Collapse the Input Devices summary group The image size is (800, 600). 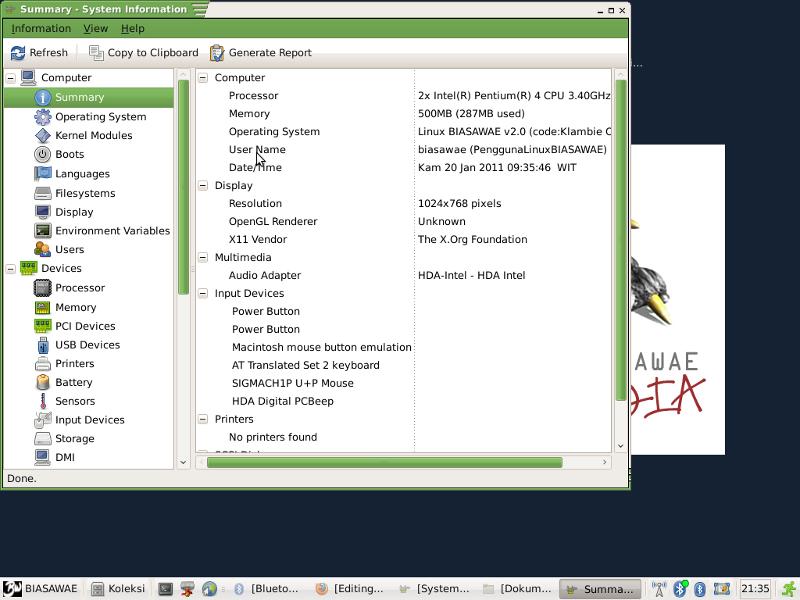[x=203, y=293]
